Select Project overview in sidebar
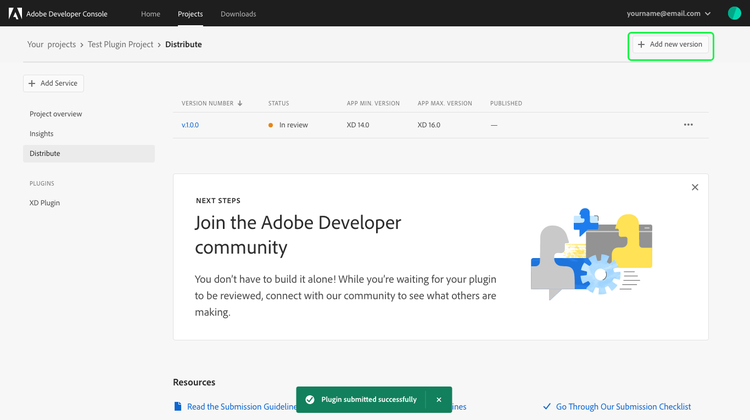The width and height of the screenshot is (750, 420). pyautogui.click(x=55, y=114)
